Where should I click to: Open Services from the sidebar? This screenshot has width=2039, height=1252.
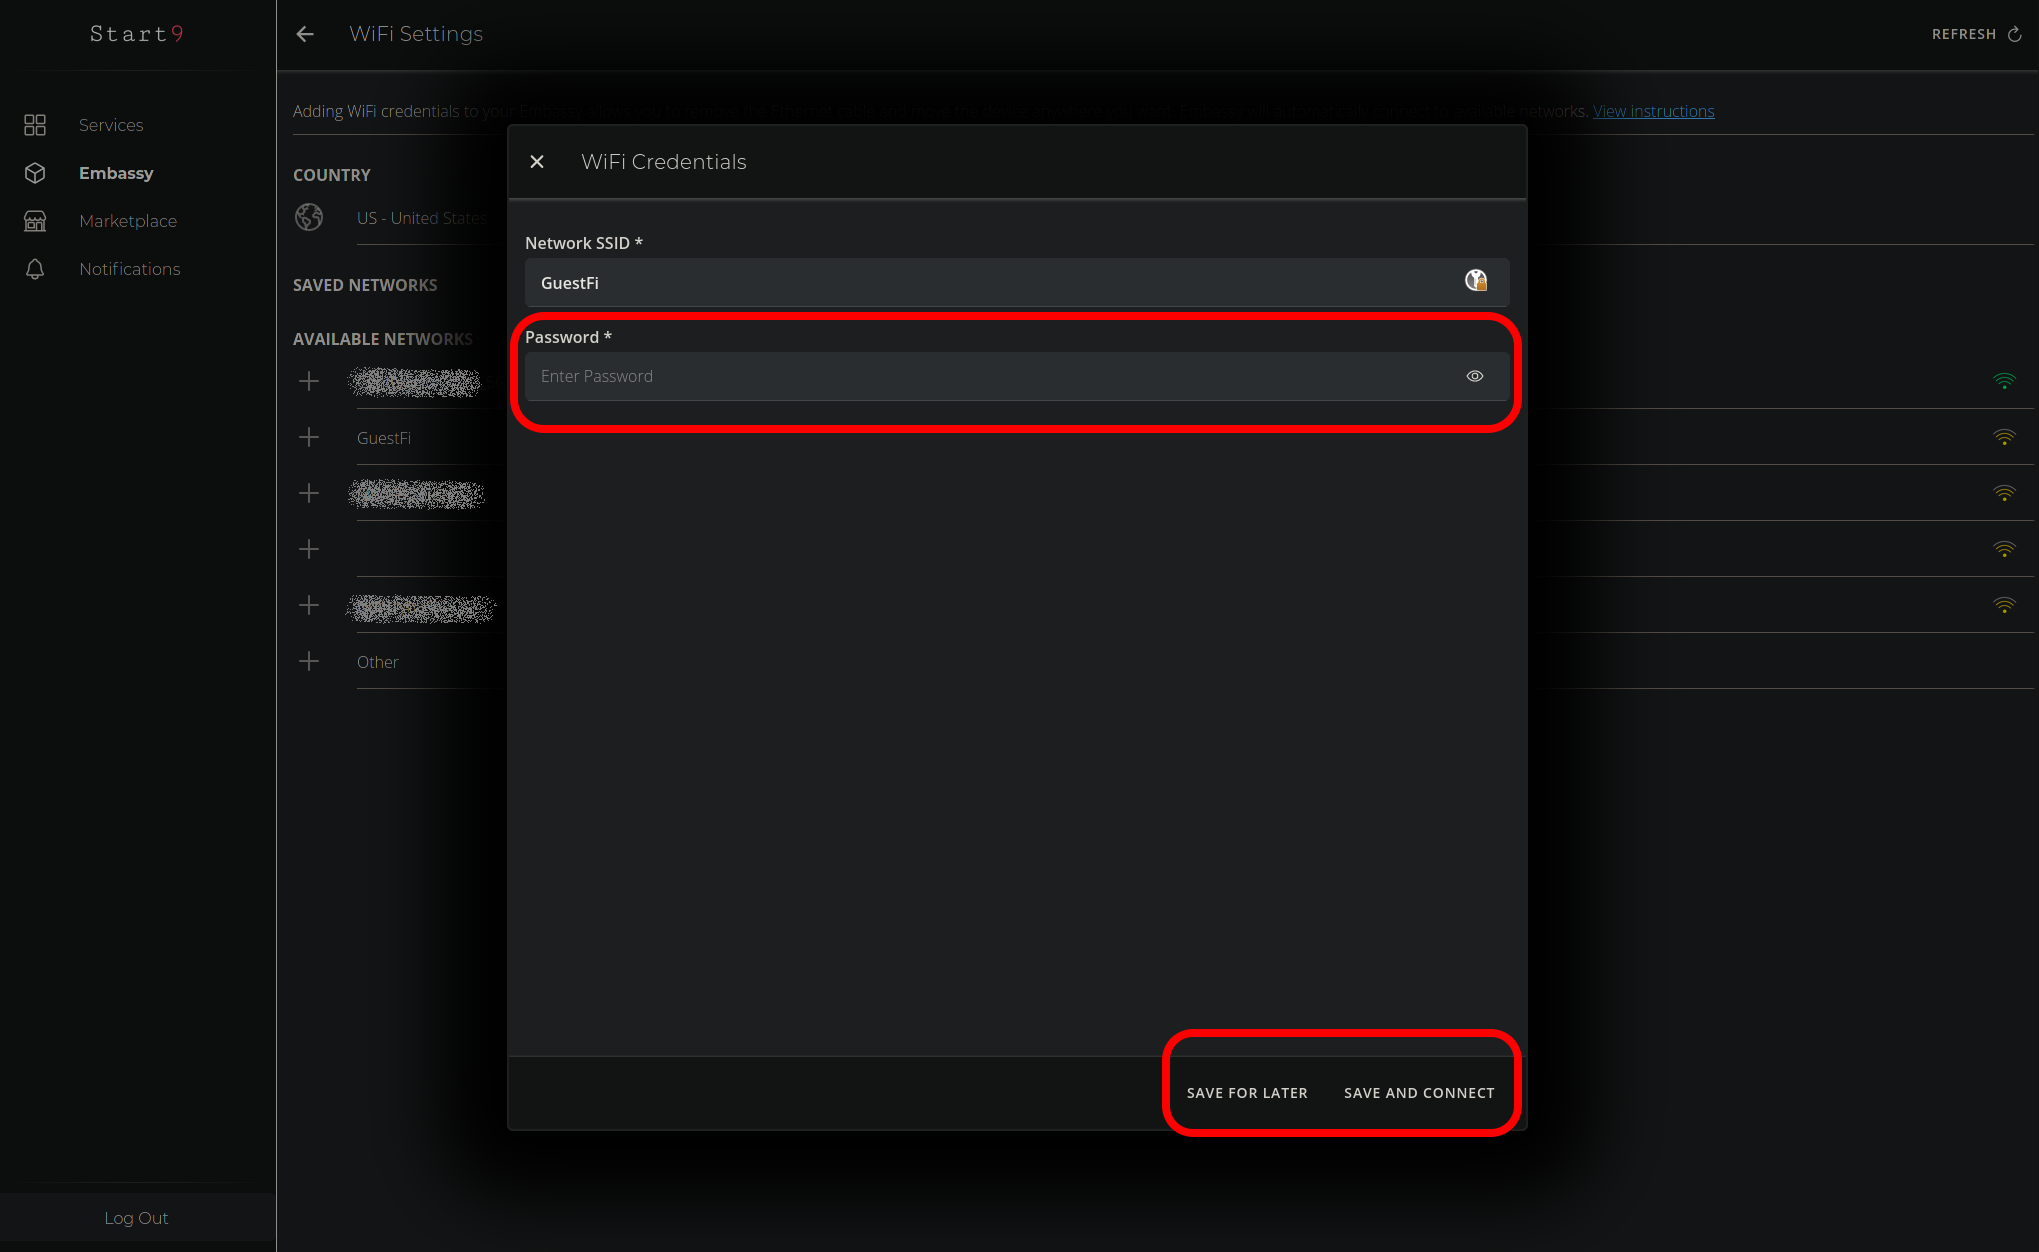[x=111, y=125]
